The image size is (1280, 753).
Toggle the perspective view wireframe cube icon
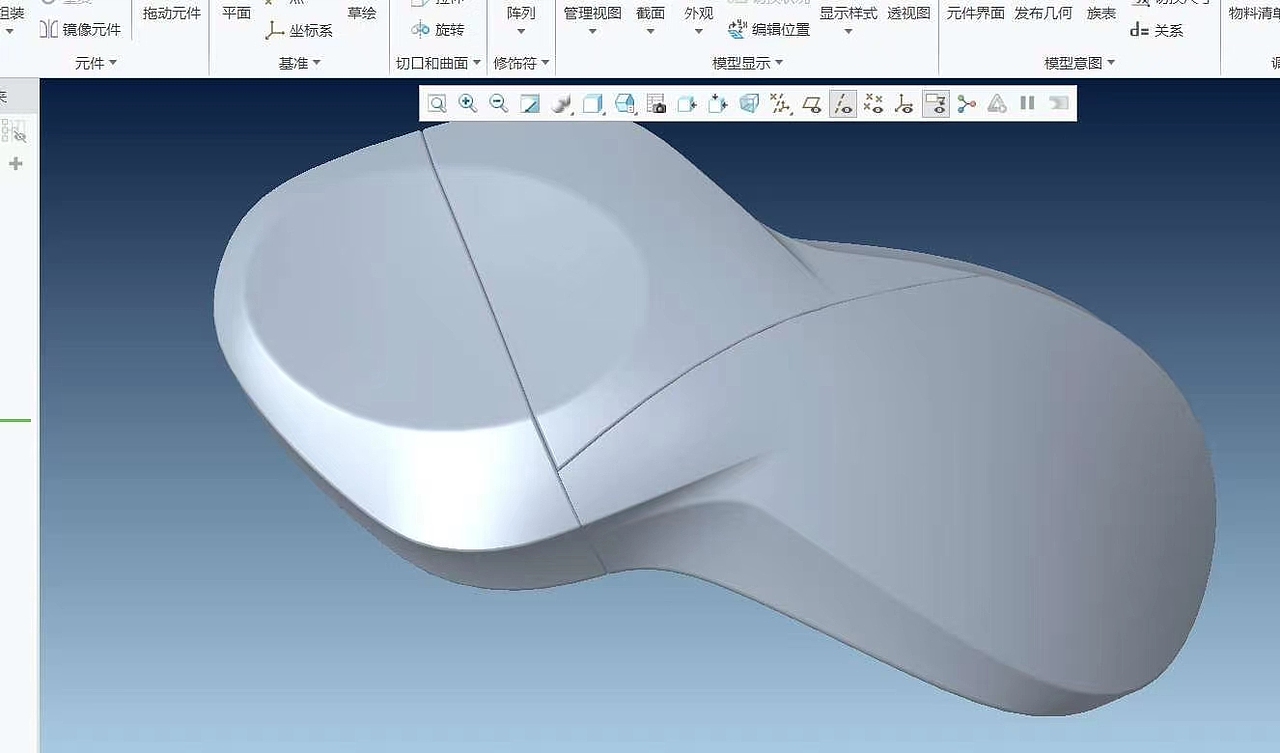[x=749, y=104]
